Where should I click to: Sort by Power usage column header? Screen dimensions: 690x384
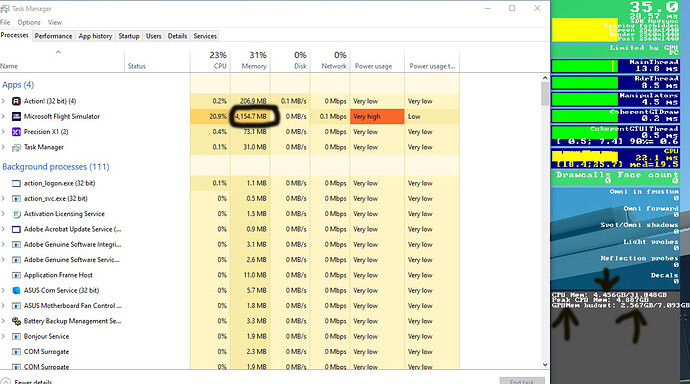coord(377,61)
